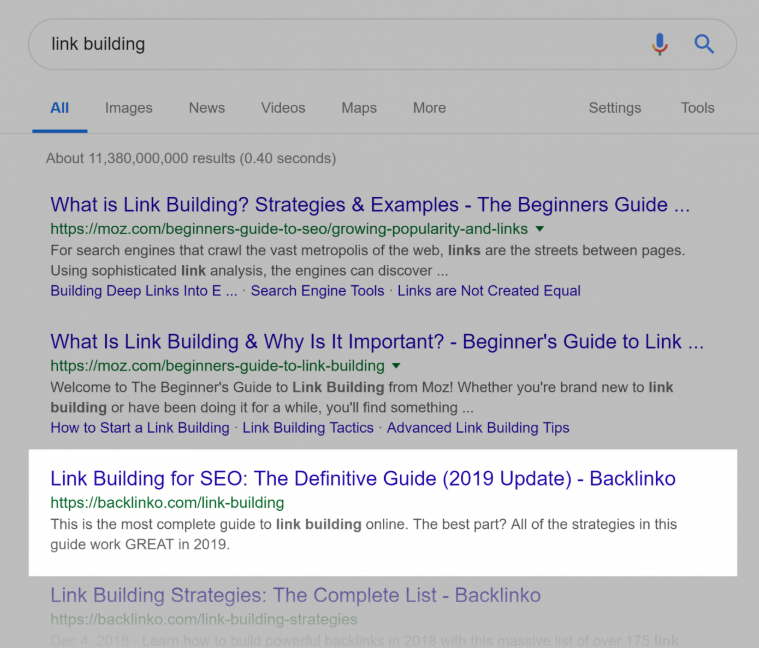Open 'What is Link Building? Strategies & Examples' result
This screenshot has width=759, height=648.
(370, 205)
